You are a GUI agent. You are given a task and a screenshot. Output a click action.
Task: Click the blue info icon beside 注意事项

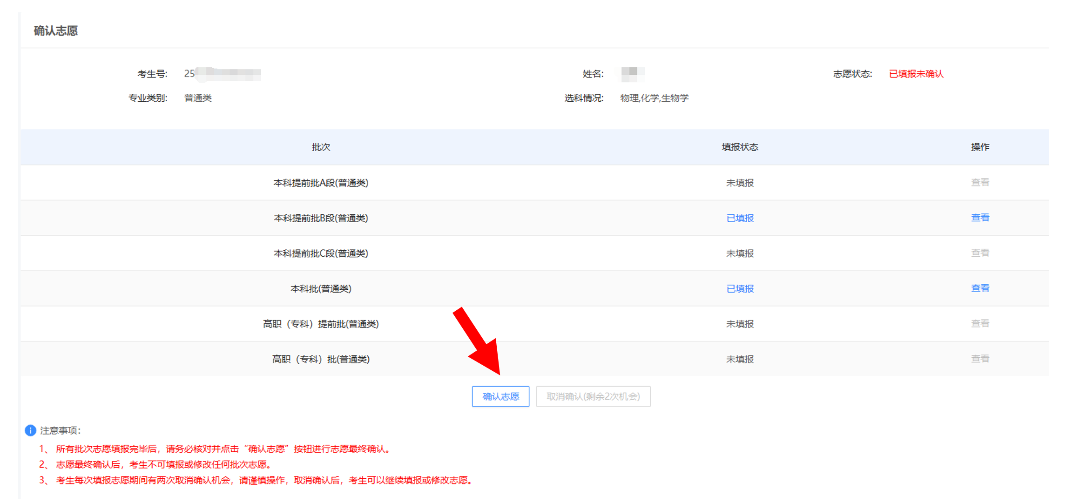pyautogui.click(x=30, y=430)
